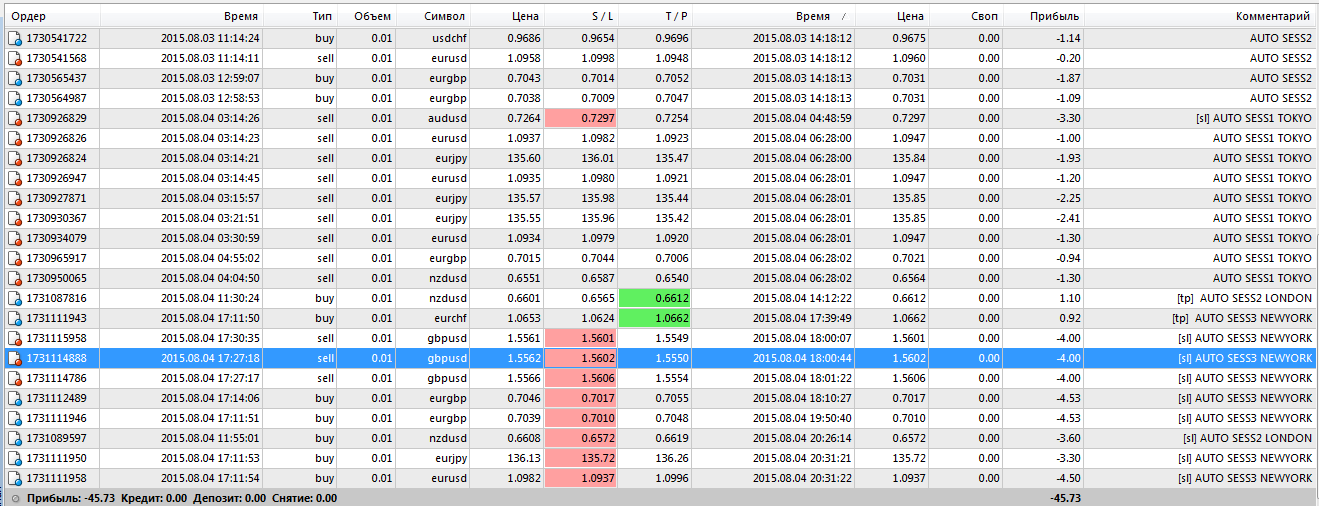Click the profit value 0.92
Screen dimensions: 1319x506
click(1069, 318)
